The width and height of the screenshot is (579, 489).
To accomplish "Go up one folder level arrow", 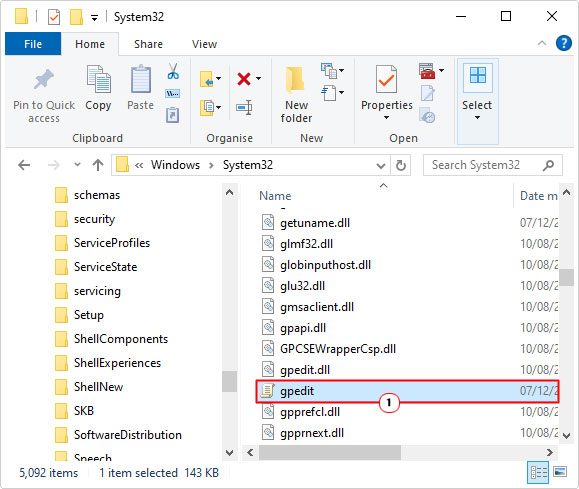I will pyautogui.click(x=98, y=165).
